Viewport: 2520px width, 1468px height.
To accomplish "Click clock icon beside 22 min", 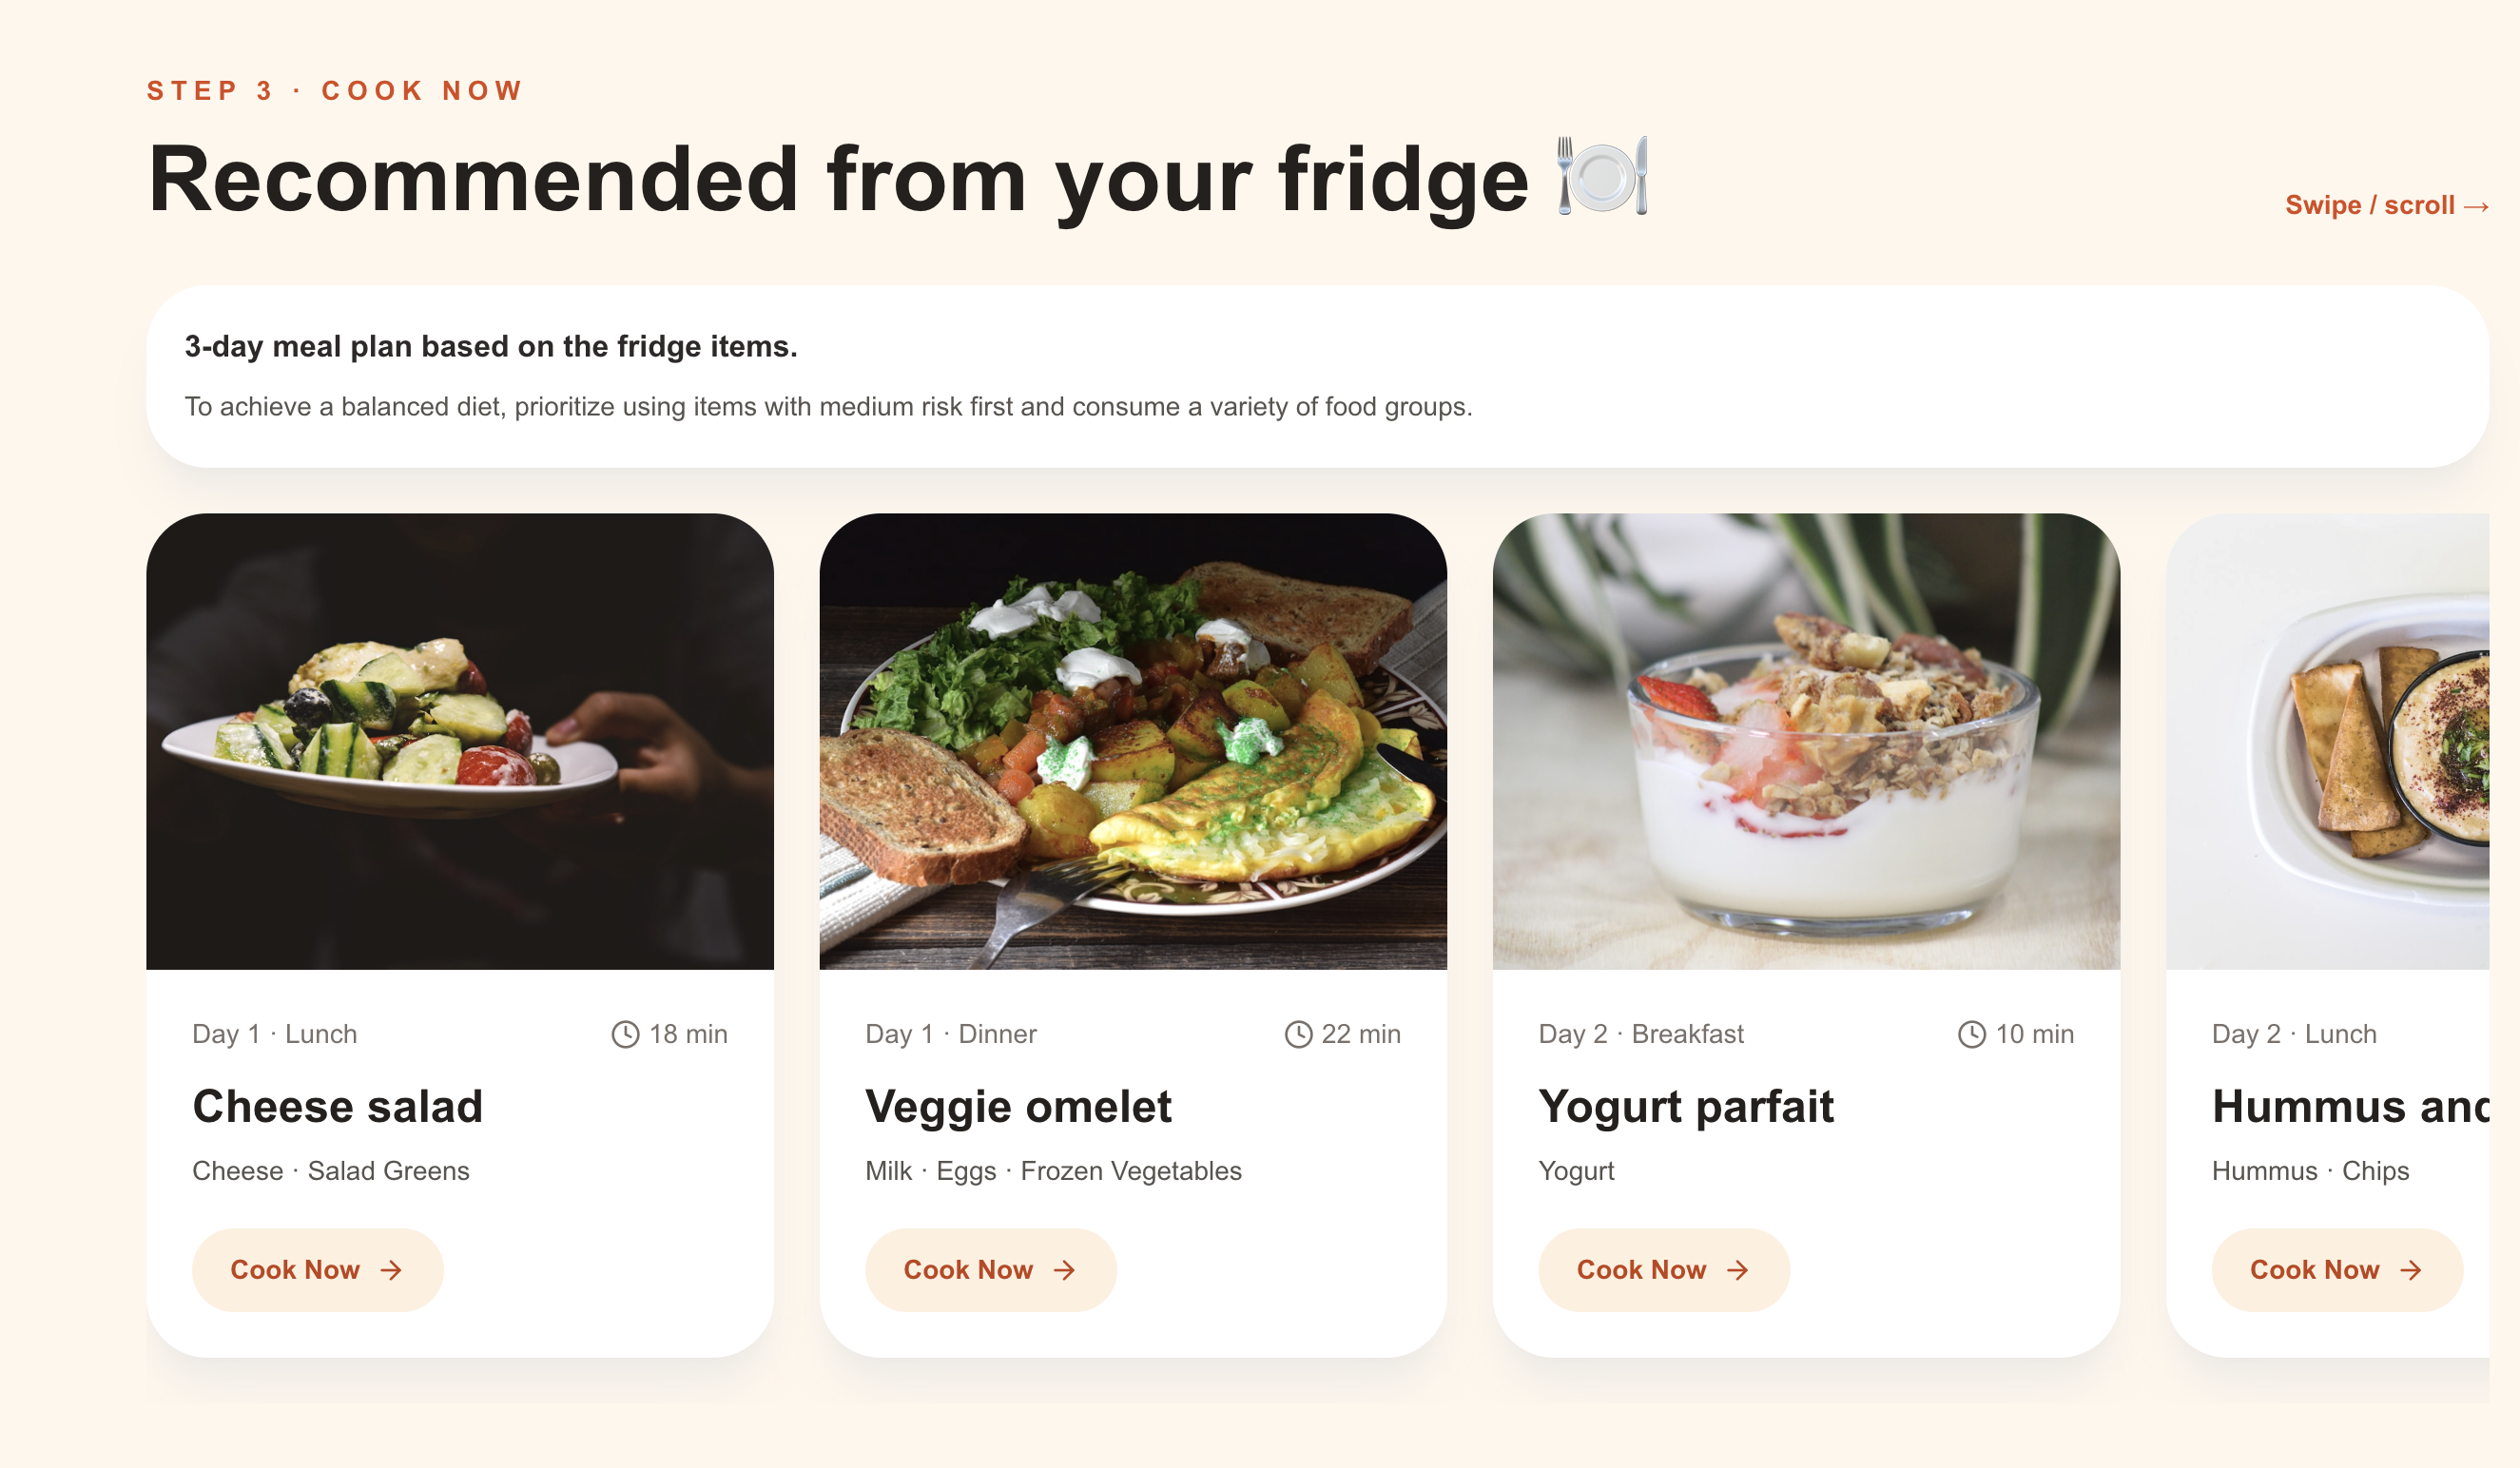I will pyautogui.click(x=1298, y=1034).
